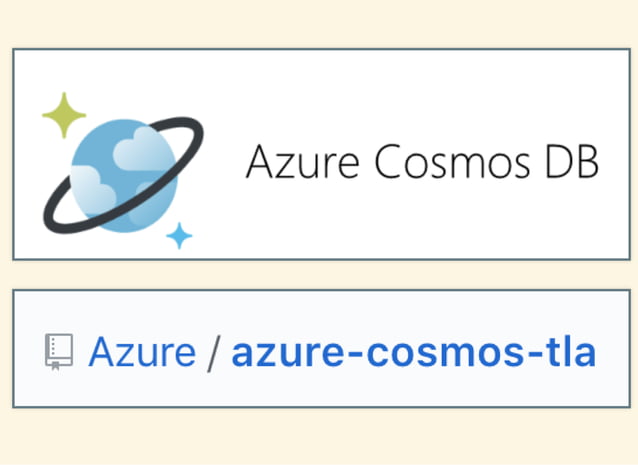Click the repository book icon
This screenshot has height=465, width=638.
(59, 352)
